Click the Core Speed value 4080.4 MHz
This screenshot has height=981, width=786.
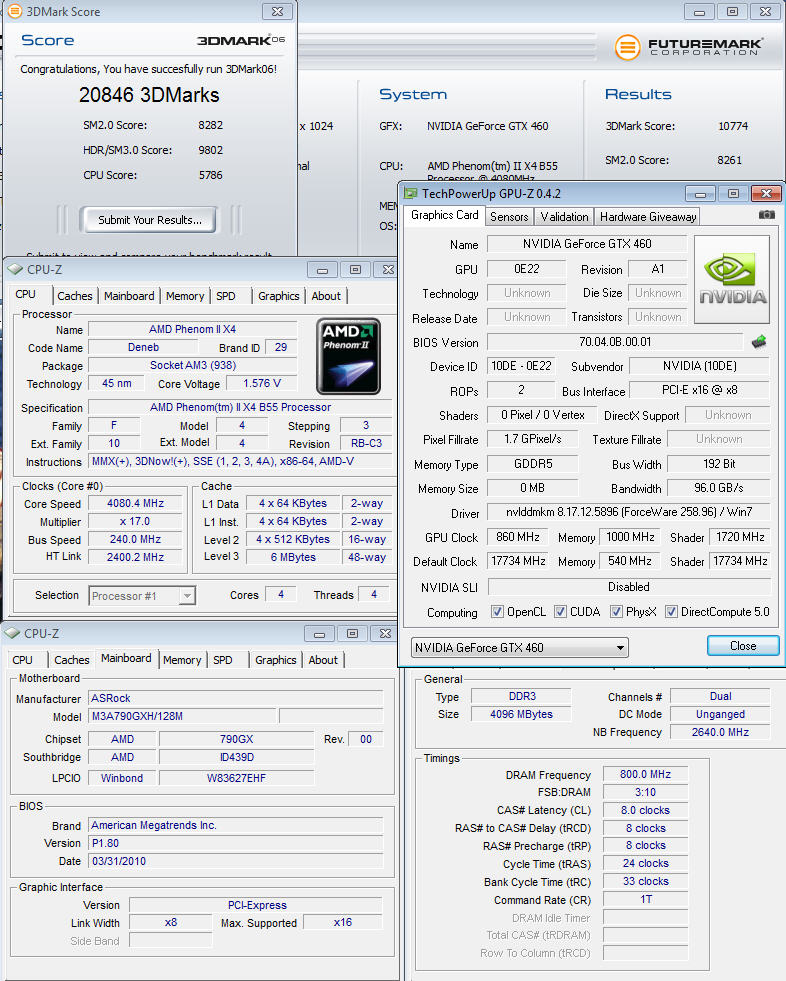tap(135, 504)
